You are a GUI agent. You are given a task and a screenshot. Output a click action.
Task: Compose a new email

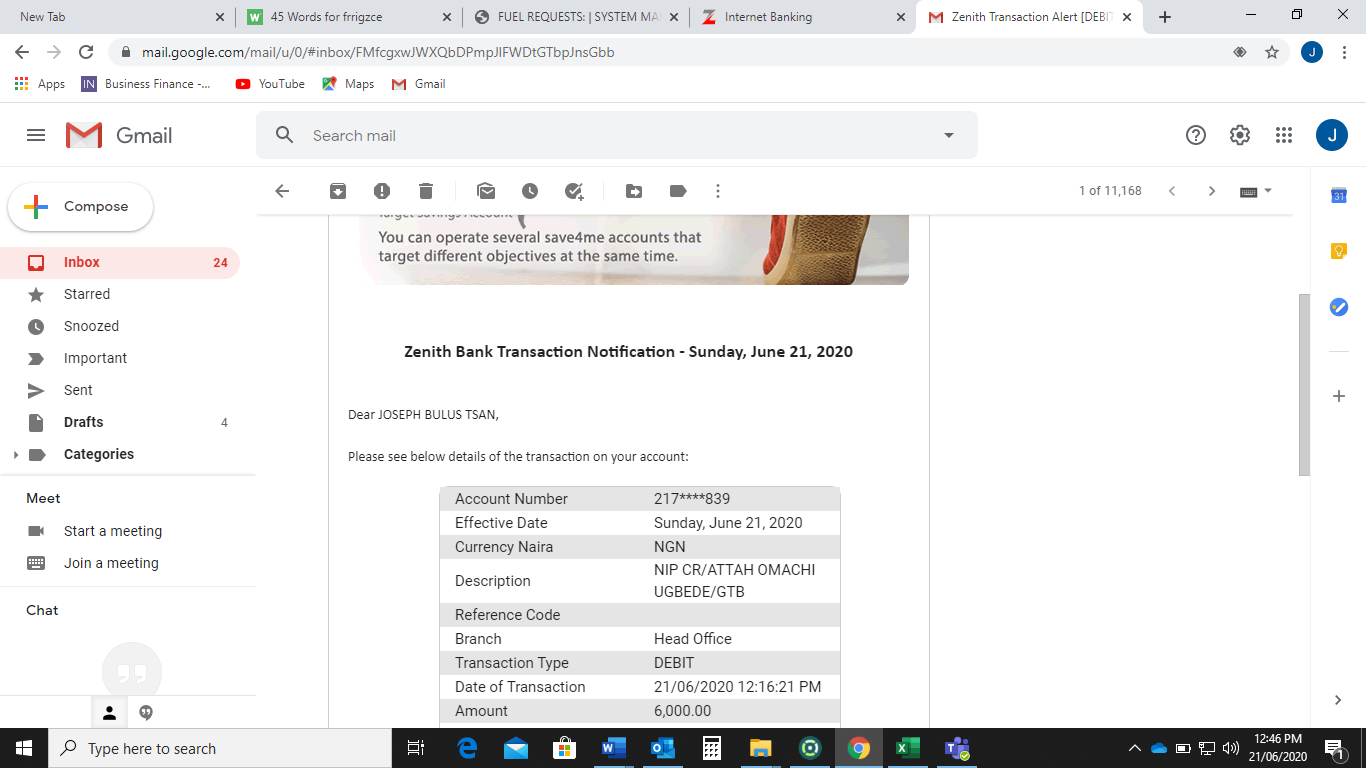coord(81,207)
